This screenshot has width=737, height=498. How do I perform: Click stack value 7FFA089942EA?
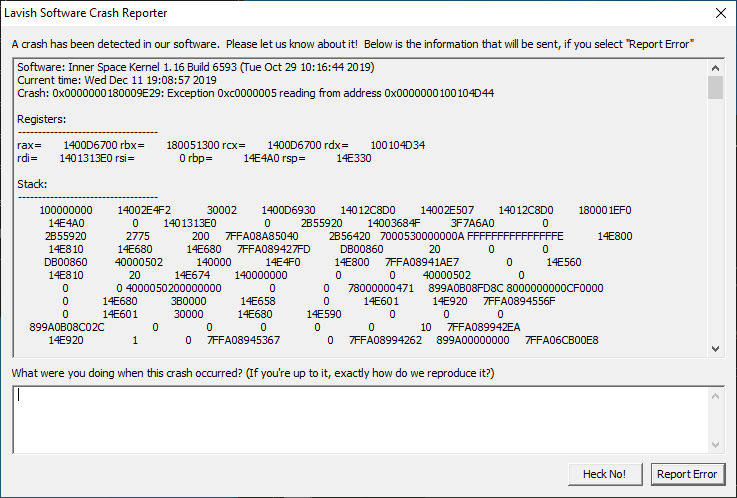coord(484,327)
